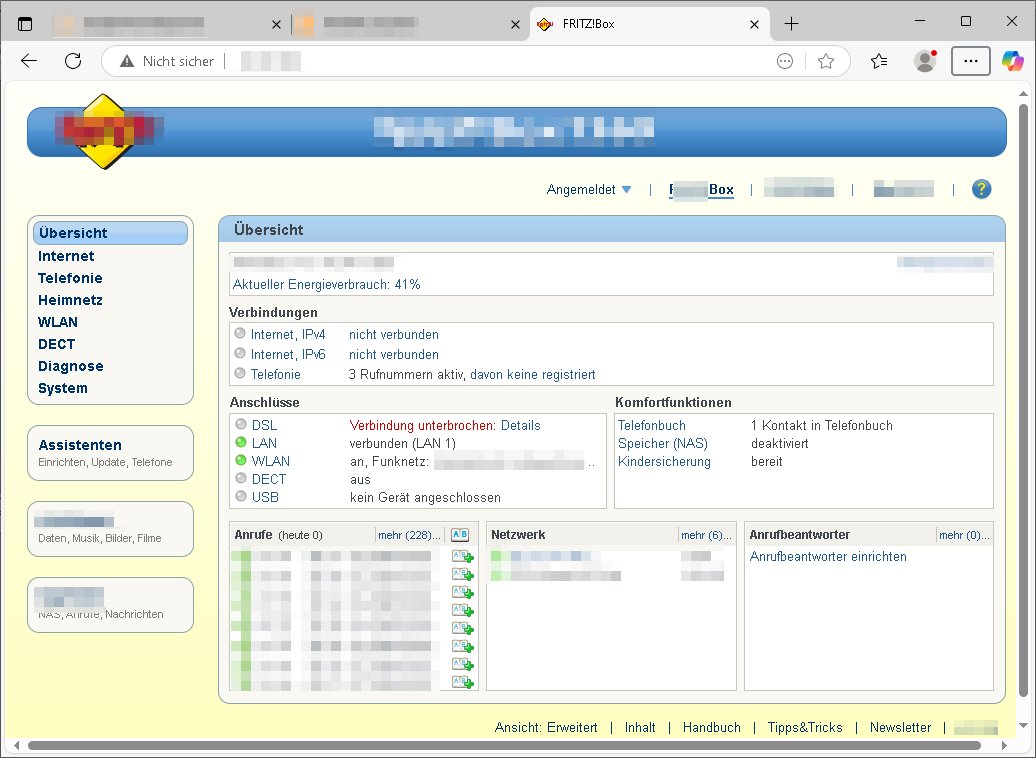Open browser settings three-dot menu

pos(970,61)
